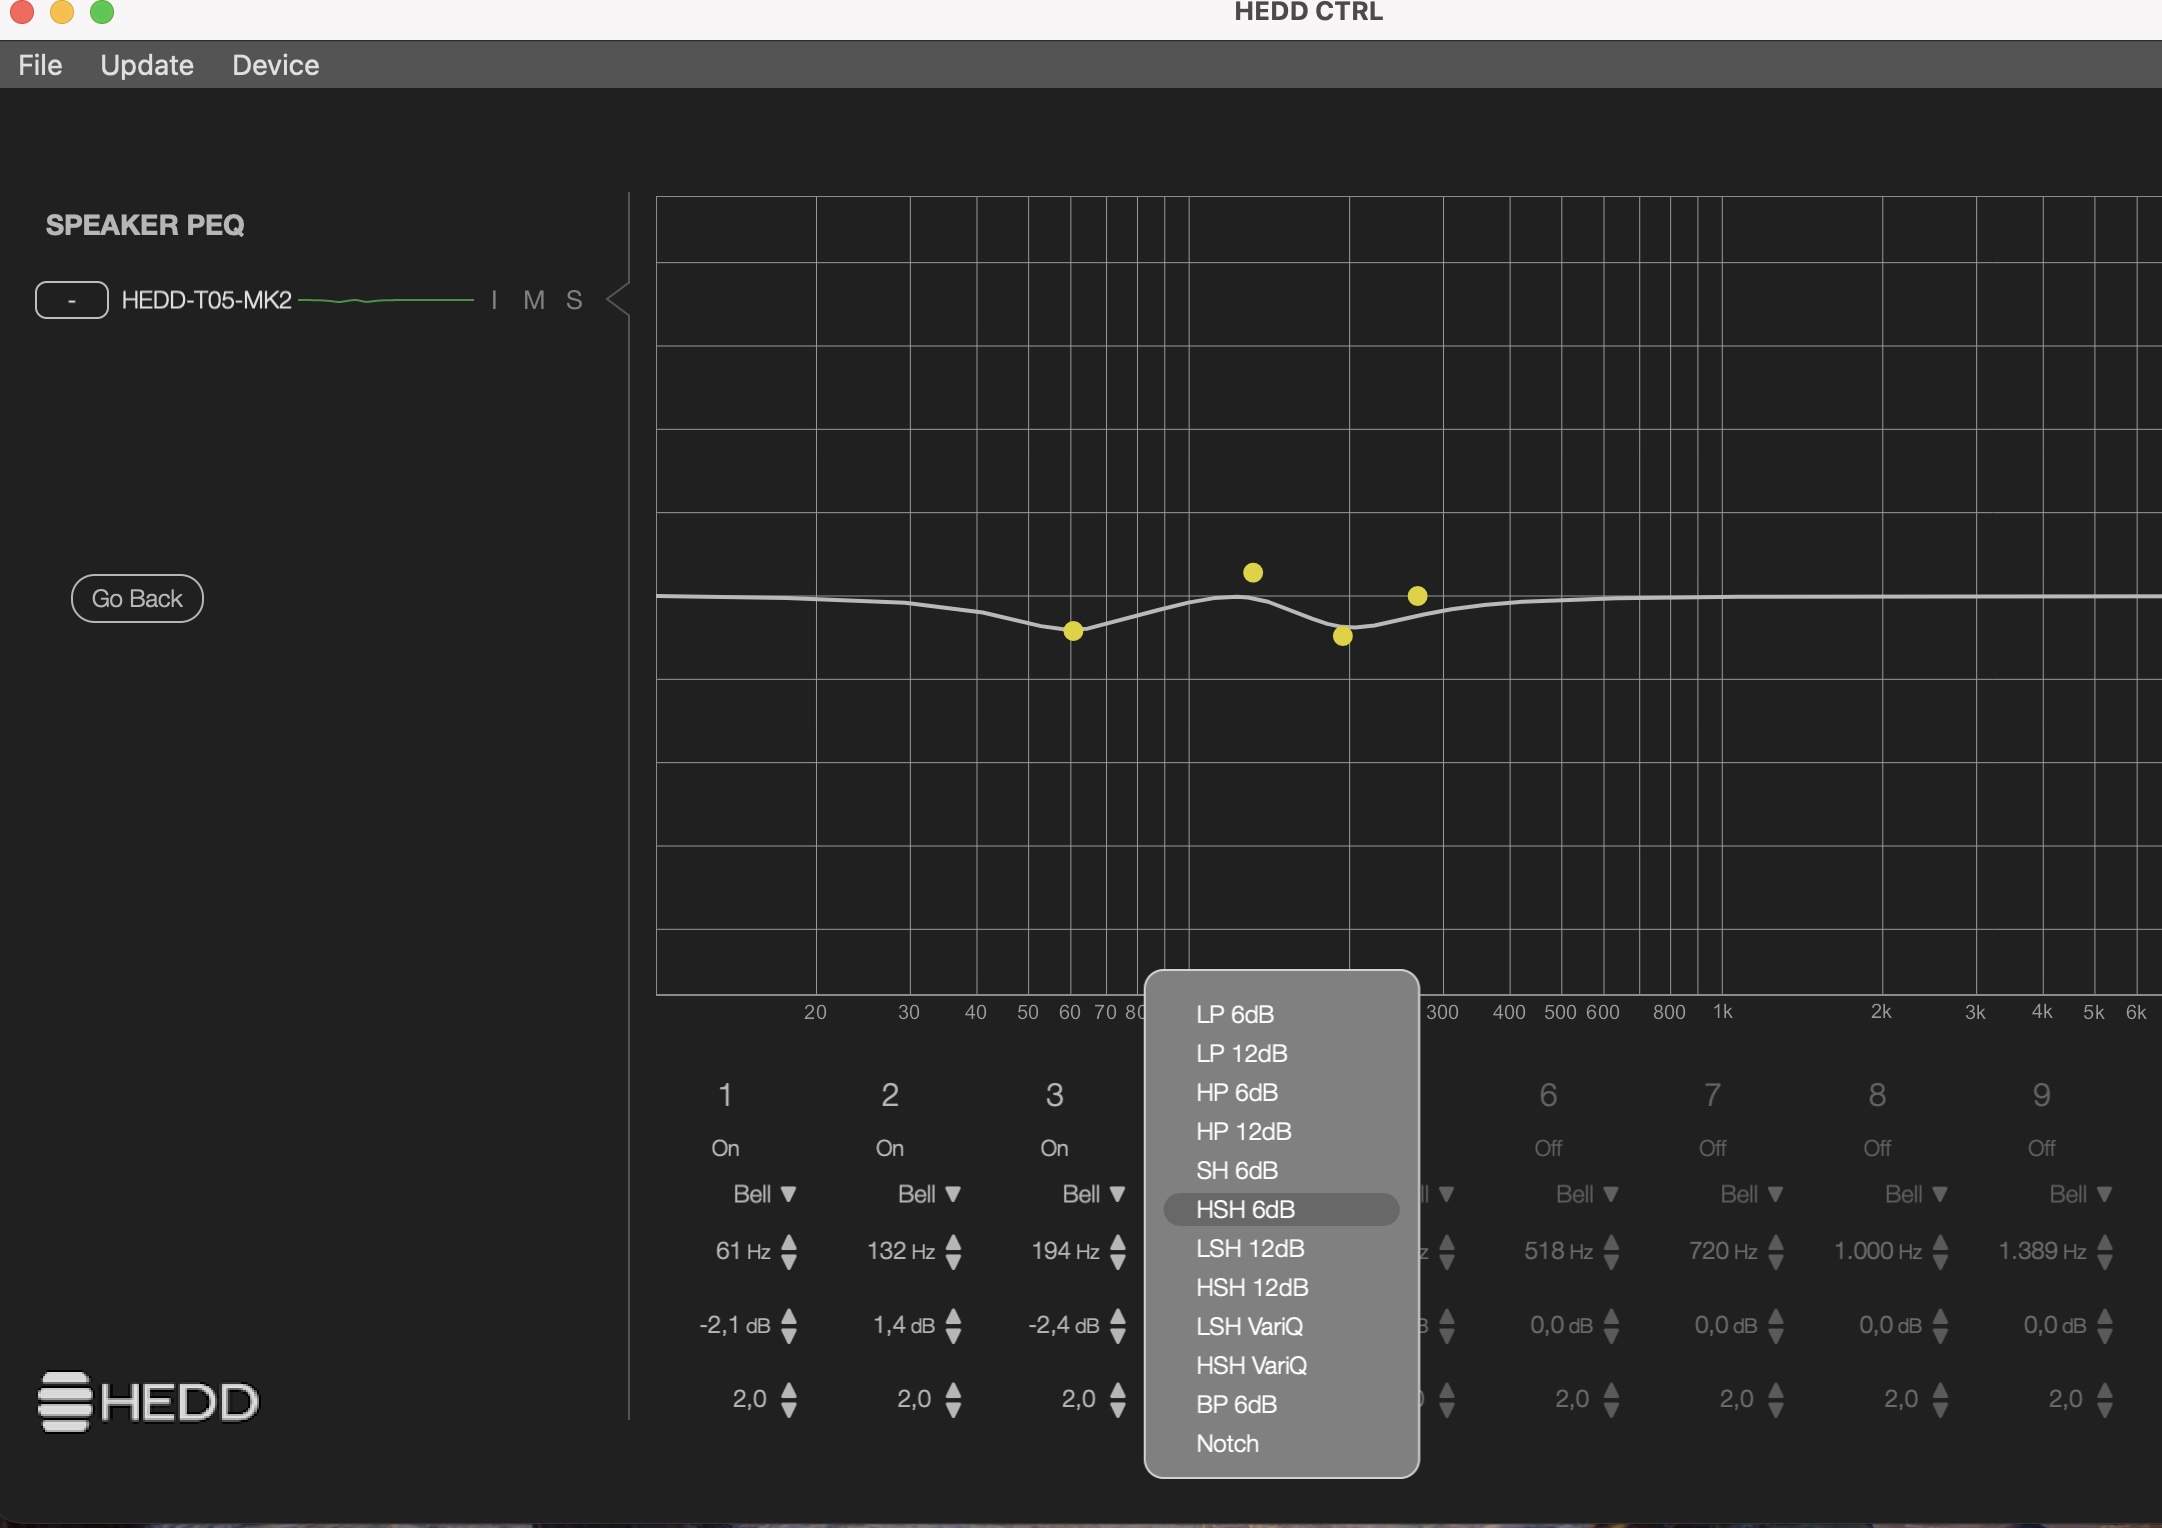Image resolution: width=2162 pixels, height=1528 pixels.
Task: Toggle band 2 On state
Action: pos(890,1148)
